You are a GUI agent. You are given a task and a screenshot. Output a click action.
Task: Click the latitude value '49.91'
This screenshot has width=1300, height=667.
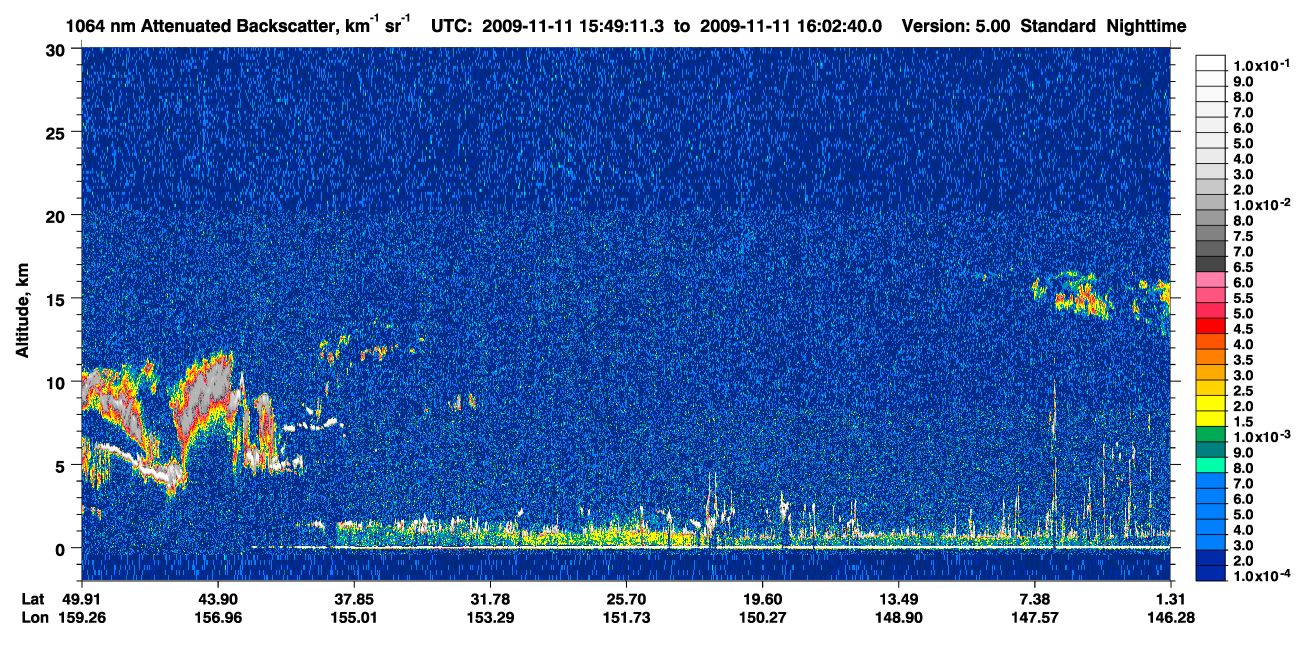(x=81, y=599)
